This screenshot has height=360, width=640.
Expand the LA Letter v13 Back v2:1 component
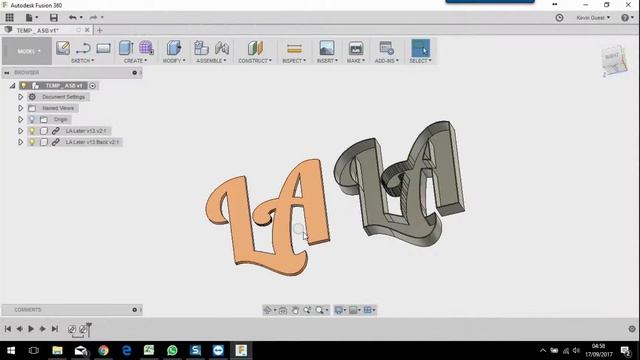click(20, 142)
